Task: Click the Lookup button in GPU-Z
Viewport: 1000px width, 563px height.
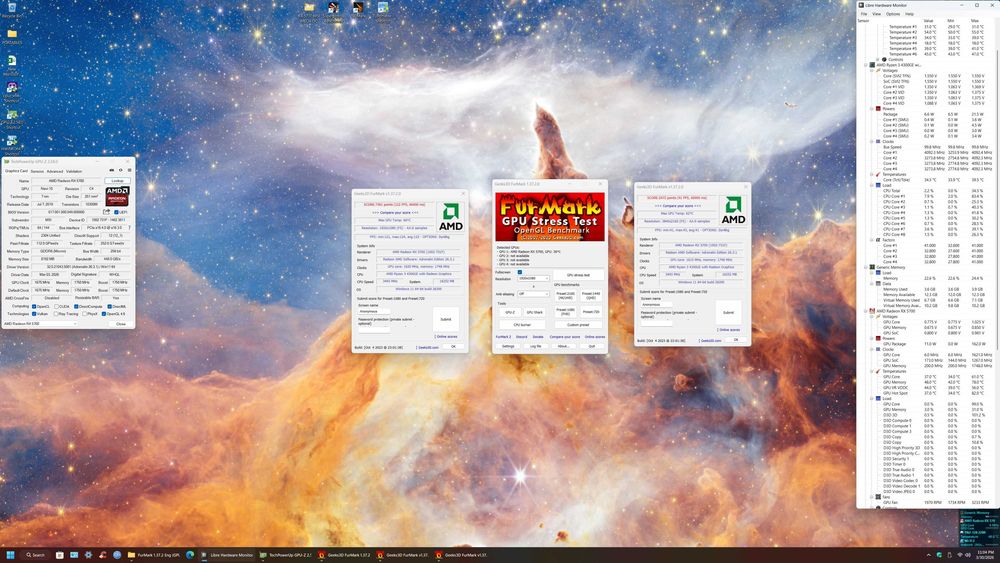Action: click(117, 181)
